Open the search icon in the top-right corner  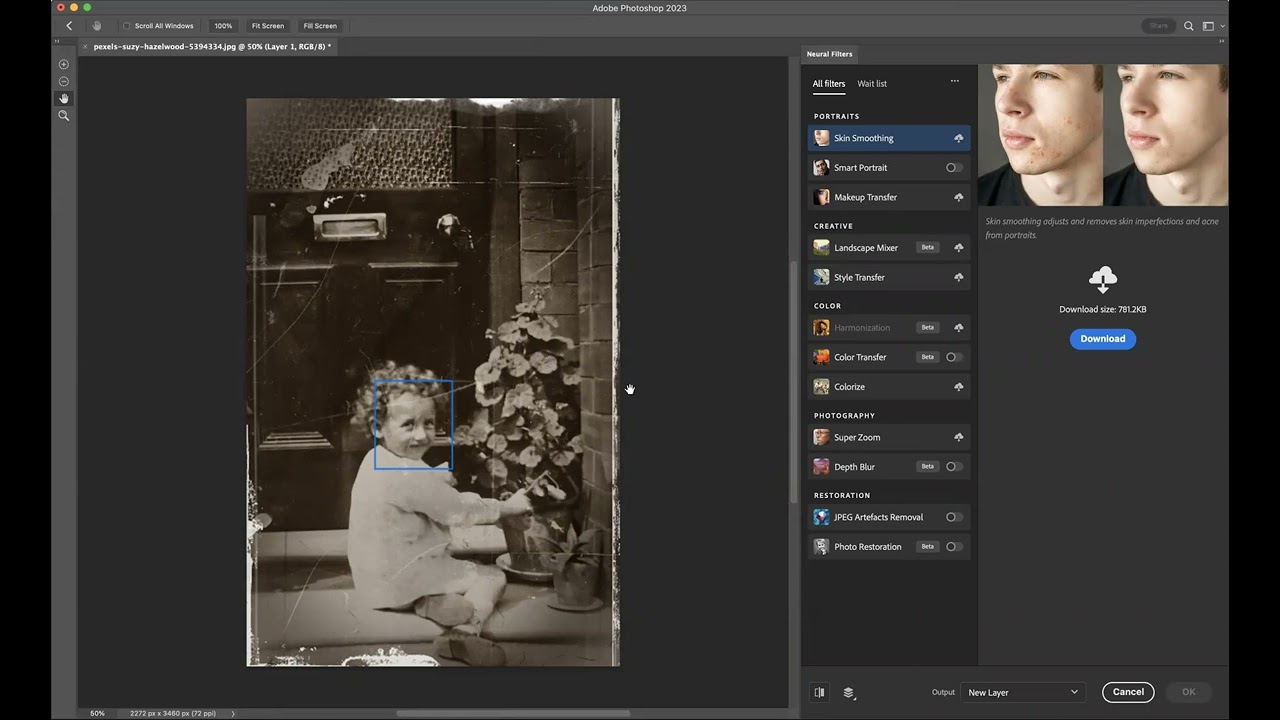(x=1189, y=26)
